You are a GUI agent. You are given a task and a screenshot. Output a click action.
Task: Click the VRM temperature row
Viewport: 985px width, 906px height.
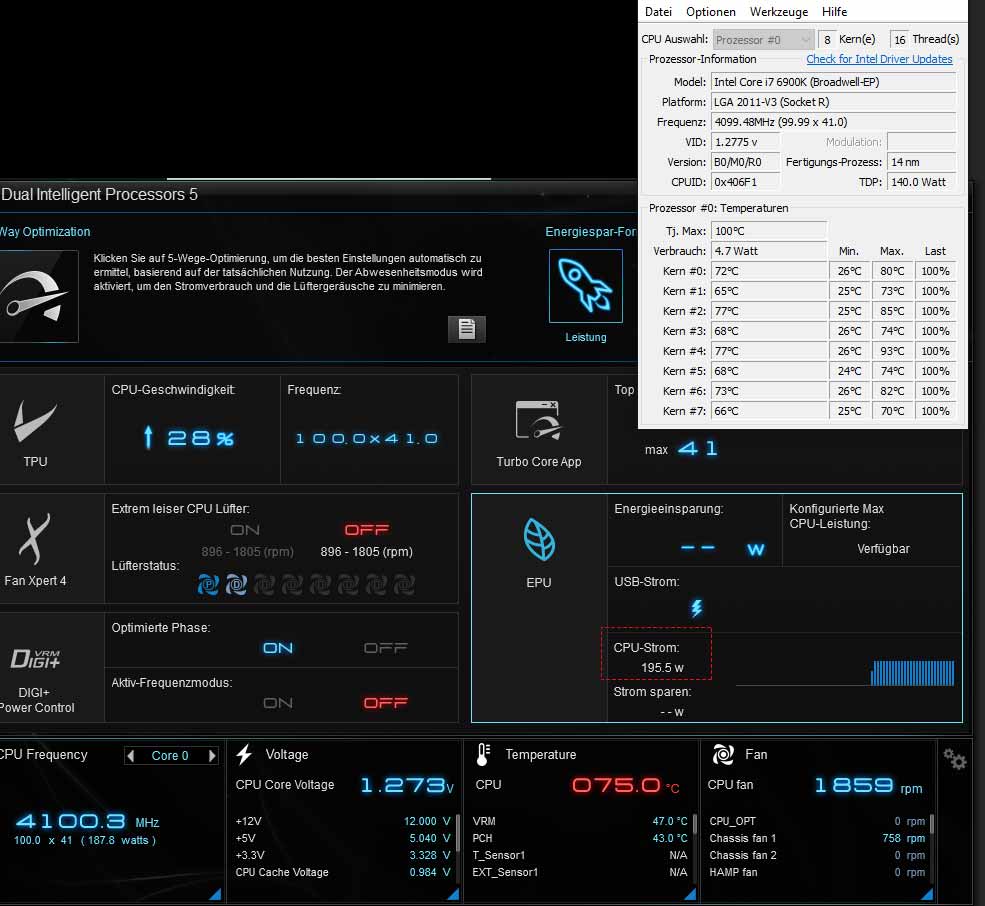click(x=580, y=821)
